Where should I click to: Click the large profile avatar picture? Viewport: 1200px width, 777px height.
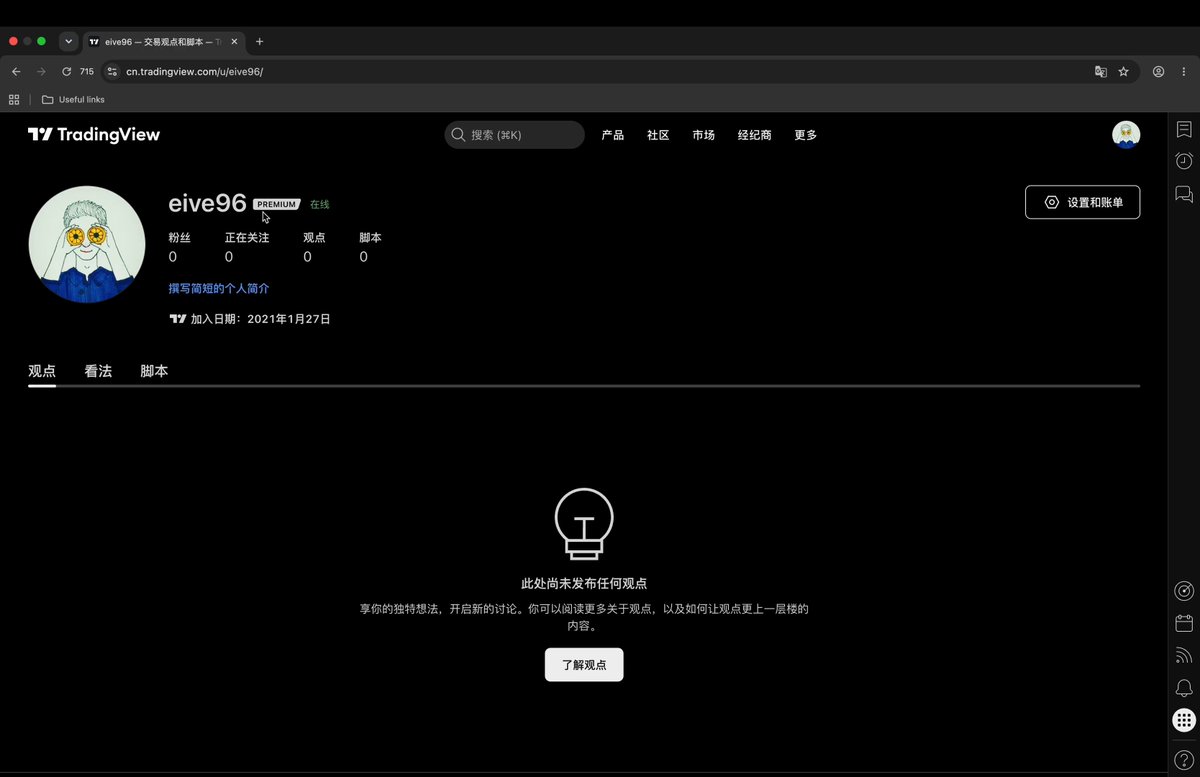87,244
